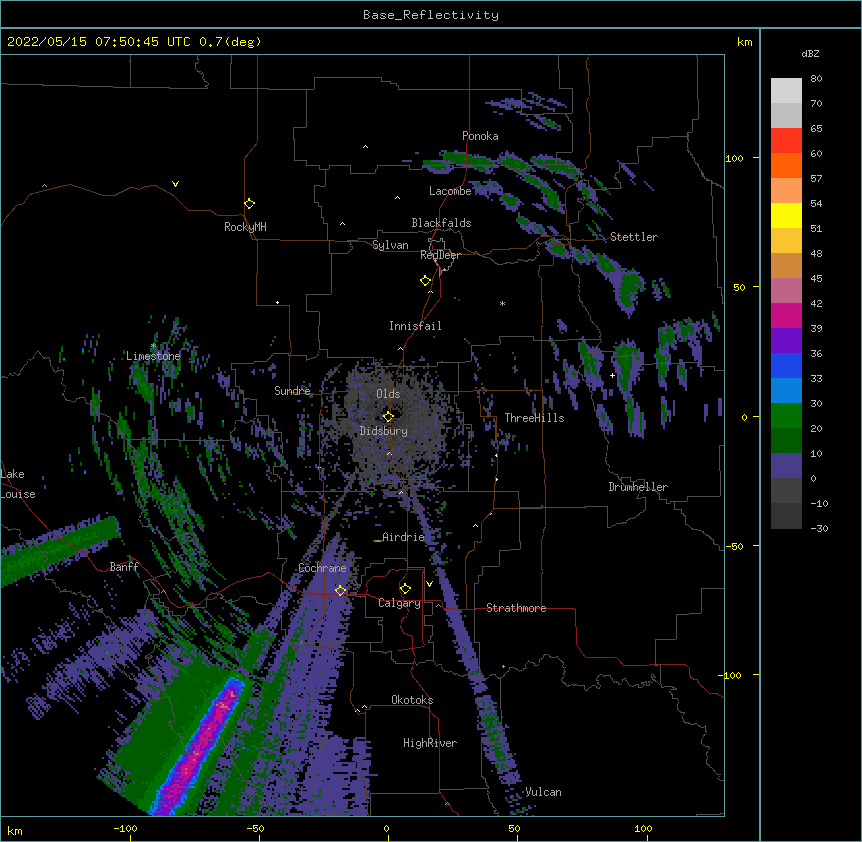Pick the magenta 39–42 dBZ legend swatch
The image size is (862, 842).
786,315
